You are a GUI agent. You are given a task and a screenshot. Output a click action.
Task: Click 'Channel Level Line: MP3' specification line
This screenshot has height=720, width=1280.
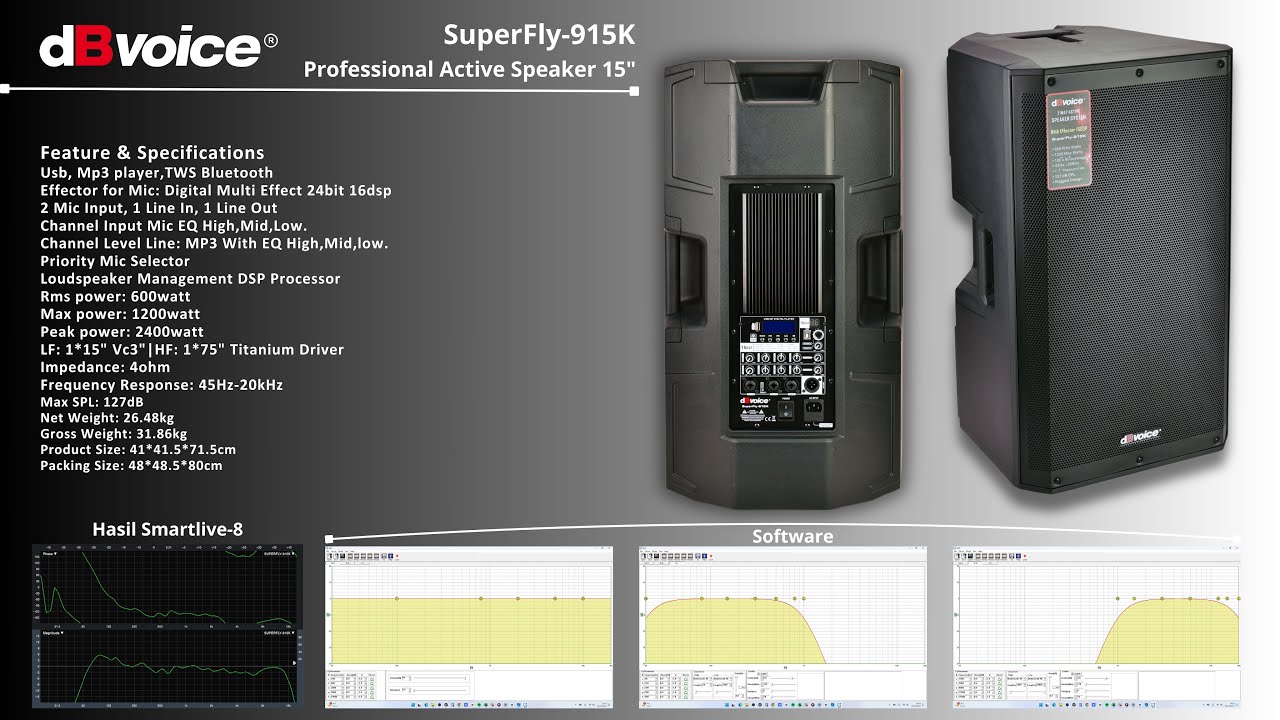click(x=214, y=243)
